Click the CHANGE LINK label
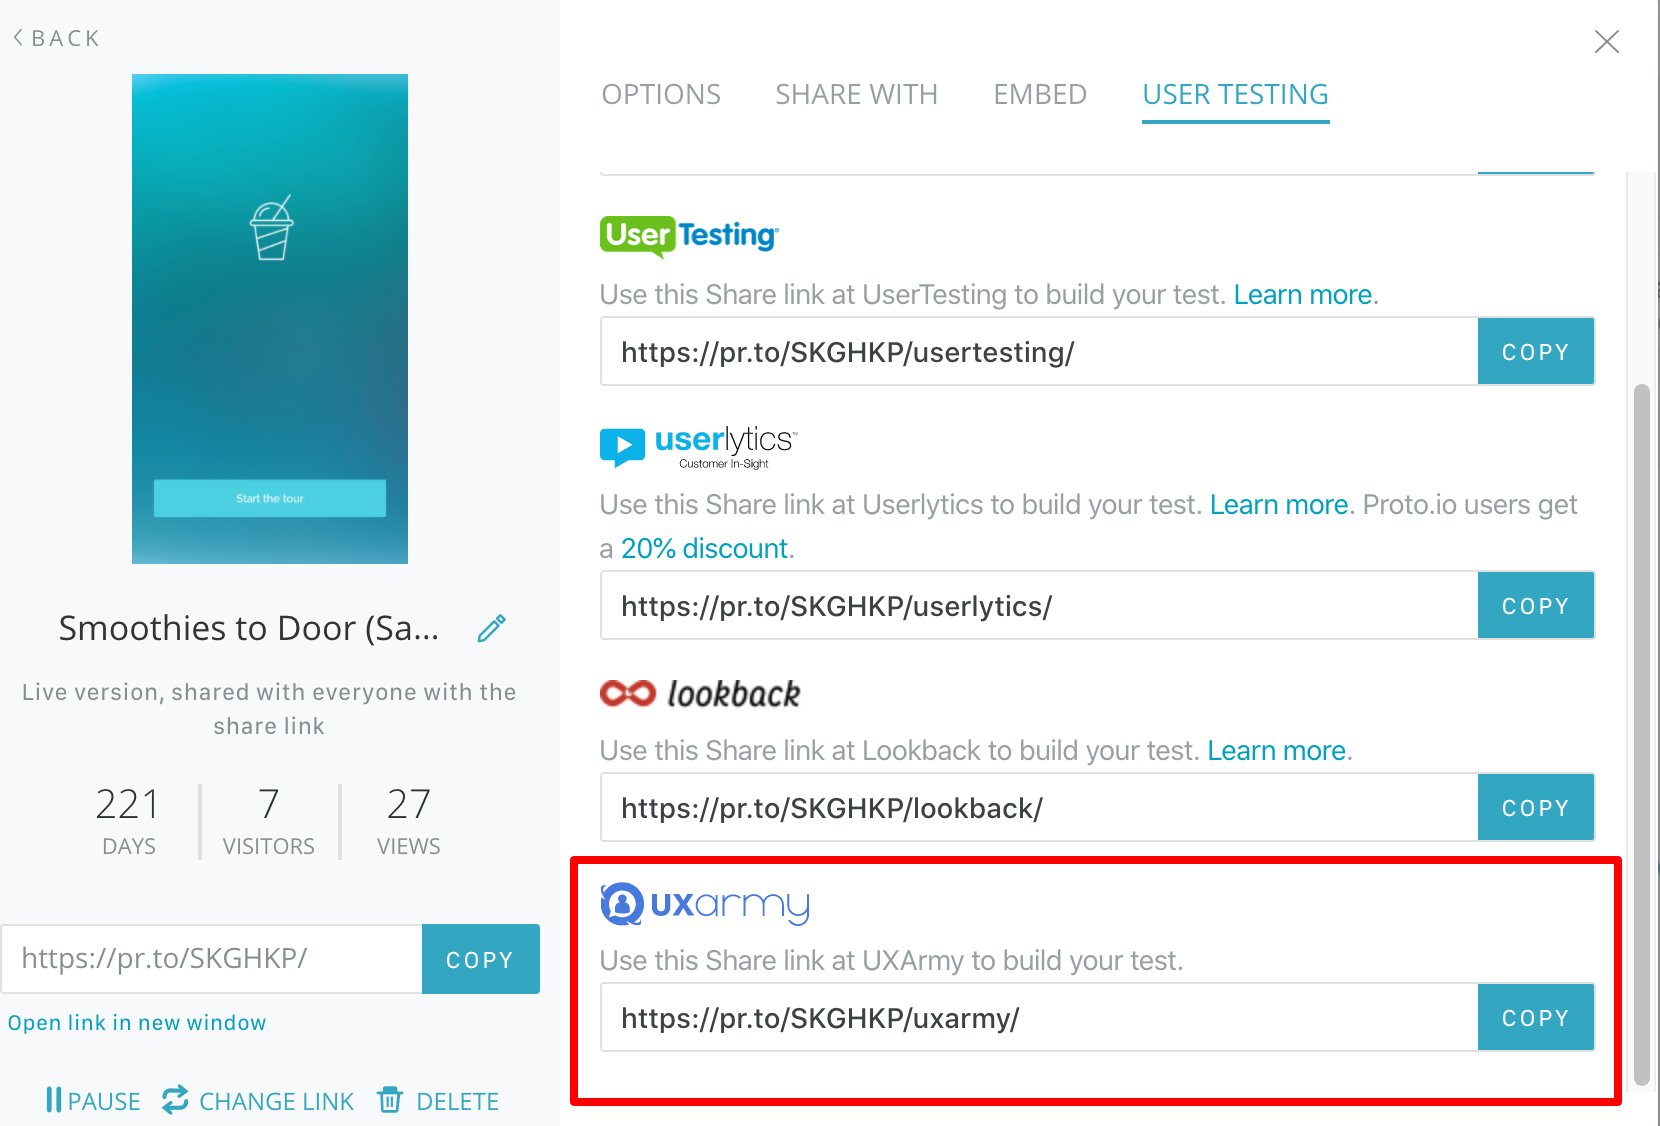The width and height of the screenshot is (1660, 1126). tap(276, 1101)
